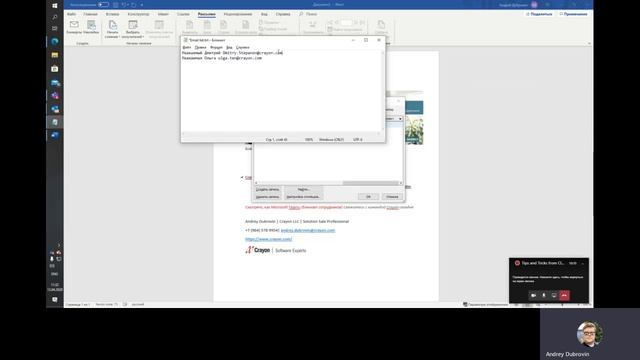
Task: Click the Customize Columns button in dialog
Action: [304, 197]
